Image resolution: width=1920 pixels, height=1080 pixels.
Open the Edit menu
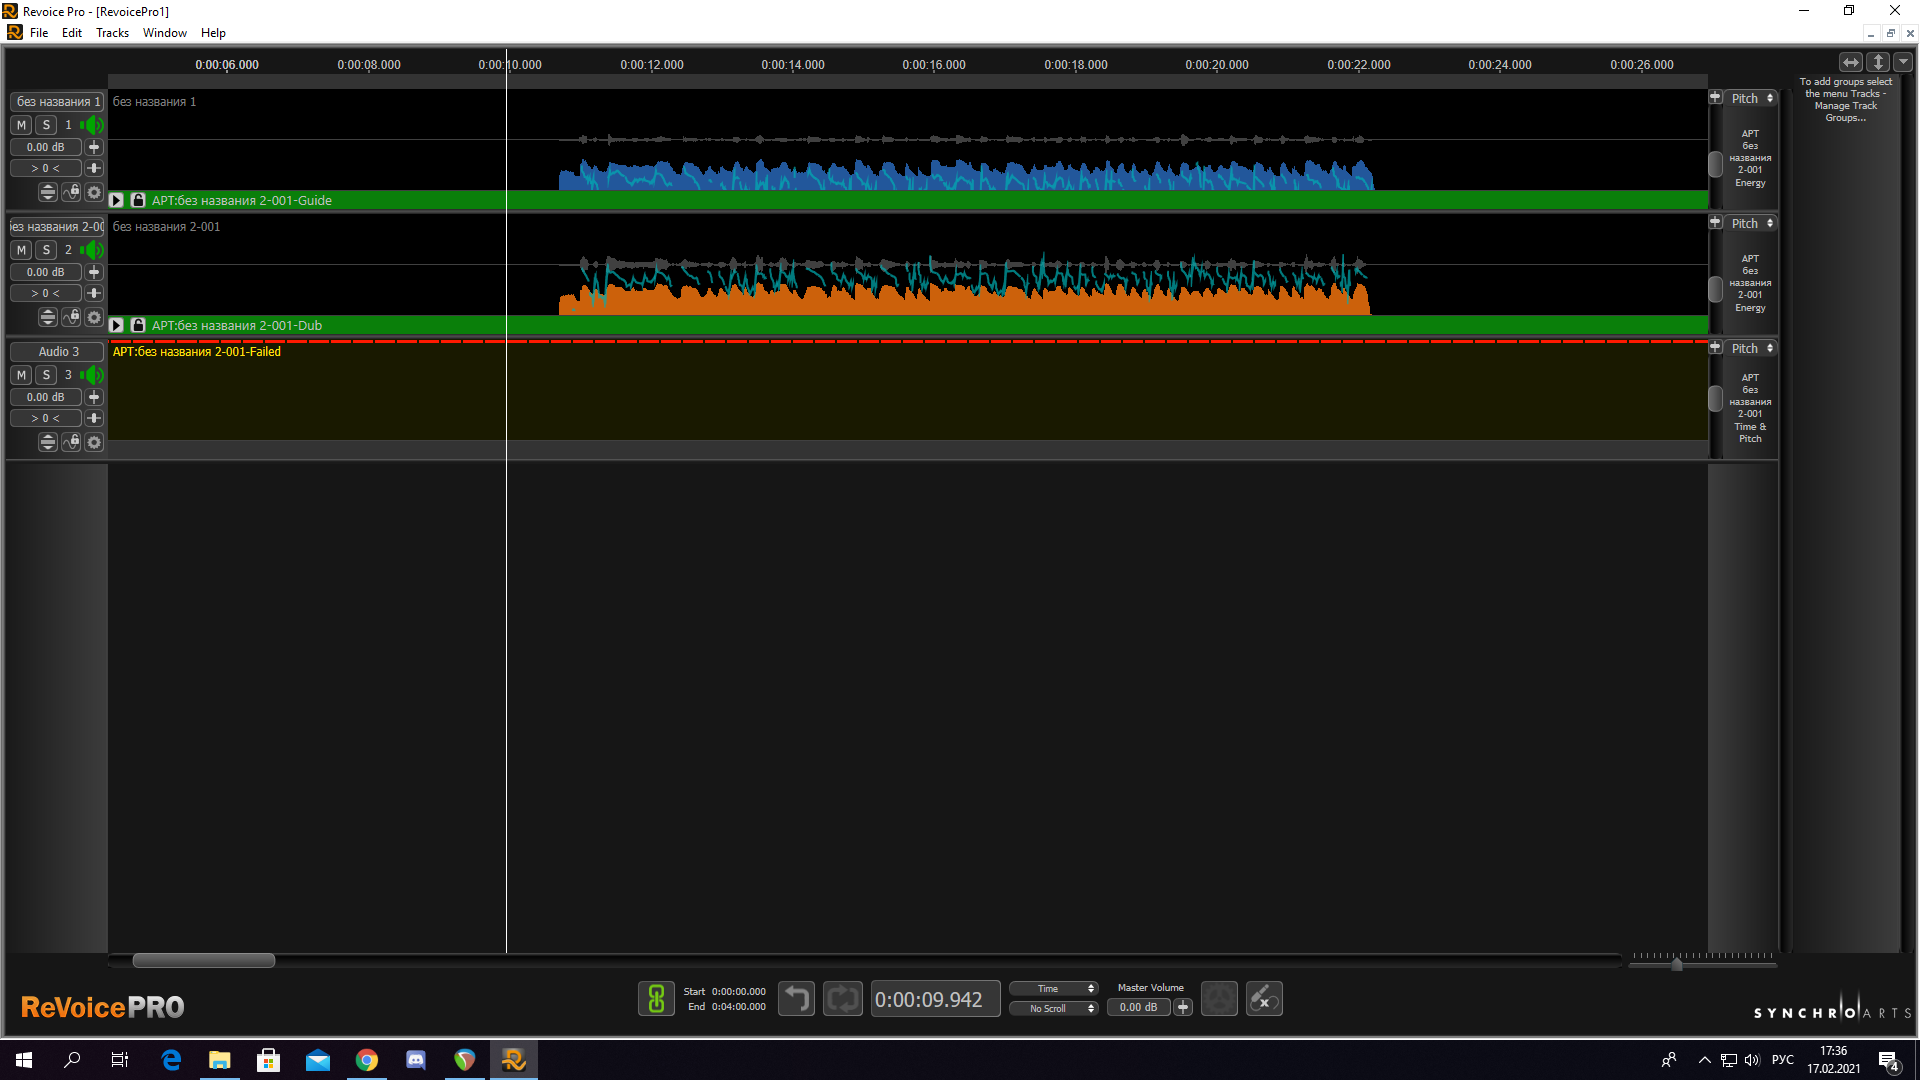point(71,33)
